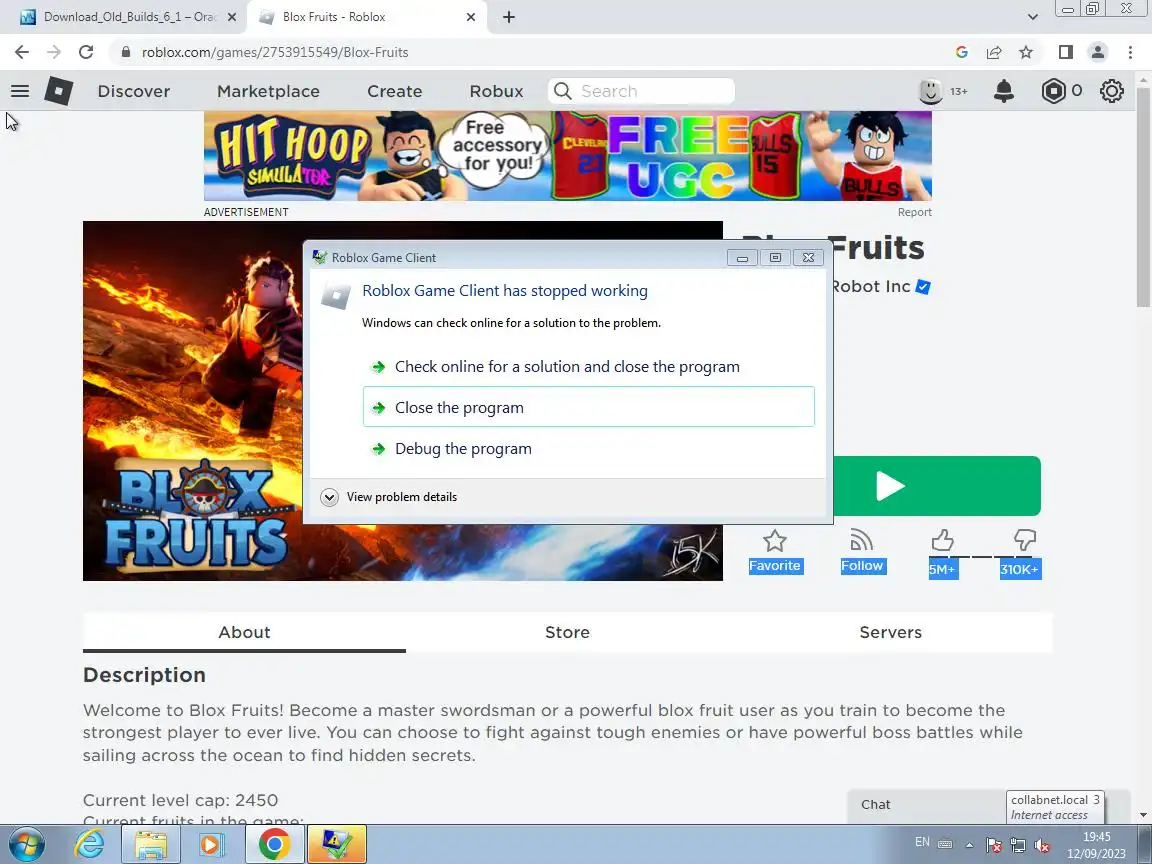The height and width of the screenshot is (864, 1152).
Task: Click the taskbar clock
Action: tap(1096, 845)
